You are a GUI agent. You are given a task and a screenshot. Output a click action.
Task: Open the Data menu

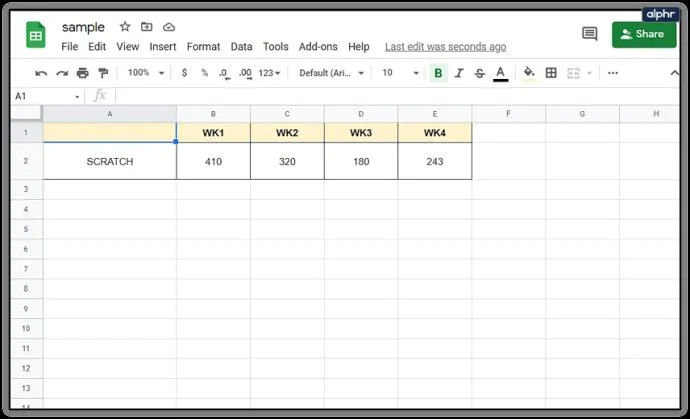[x=242, y=47]
